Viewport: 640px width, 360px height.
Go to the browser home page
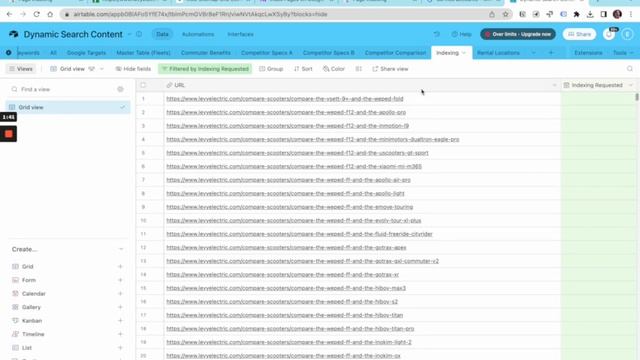point(50,14)
